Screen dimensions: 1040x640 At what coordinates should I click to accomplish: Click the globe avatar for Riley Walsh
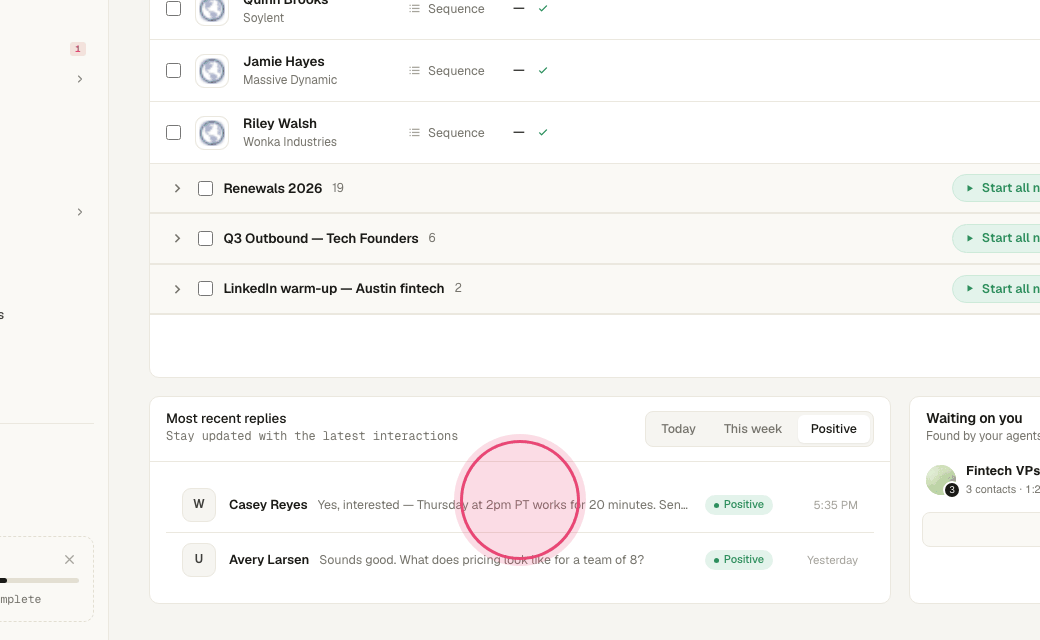click(x=212, y=133)
